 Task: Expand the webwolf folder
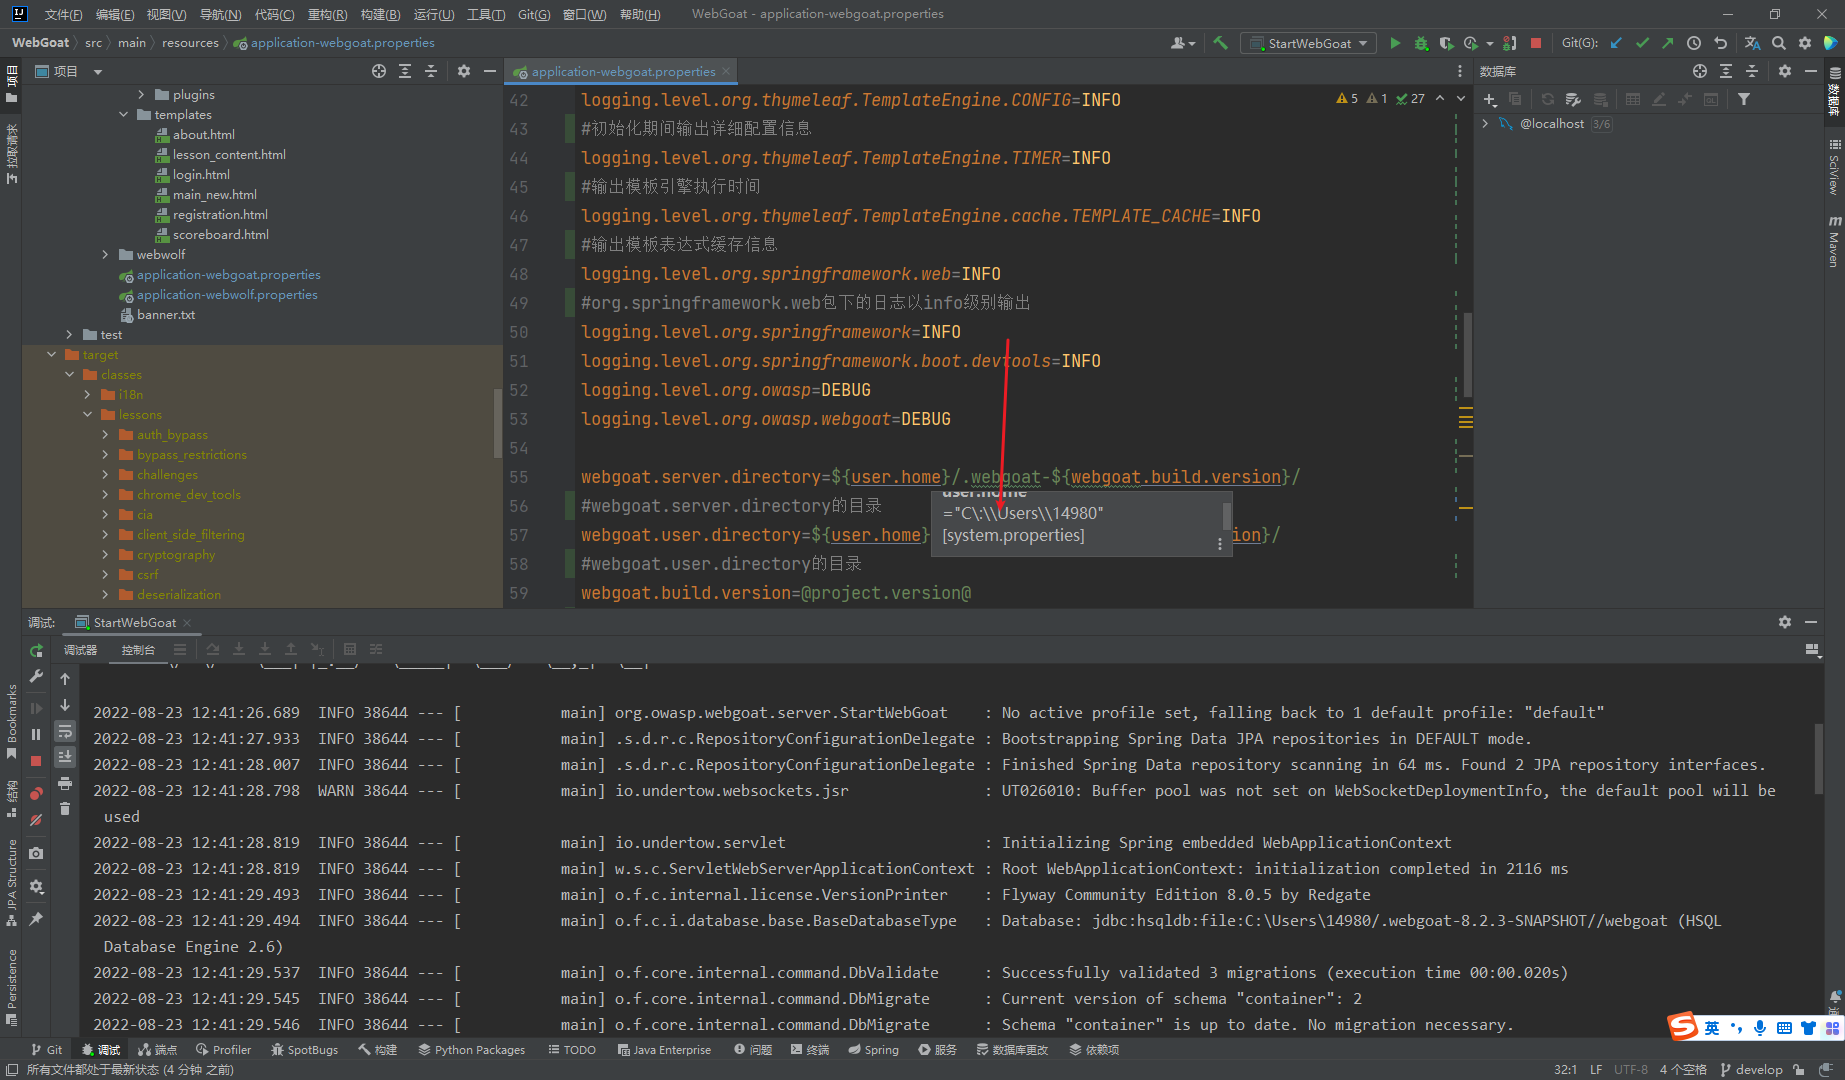click(105, 255)
